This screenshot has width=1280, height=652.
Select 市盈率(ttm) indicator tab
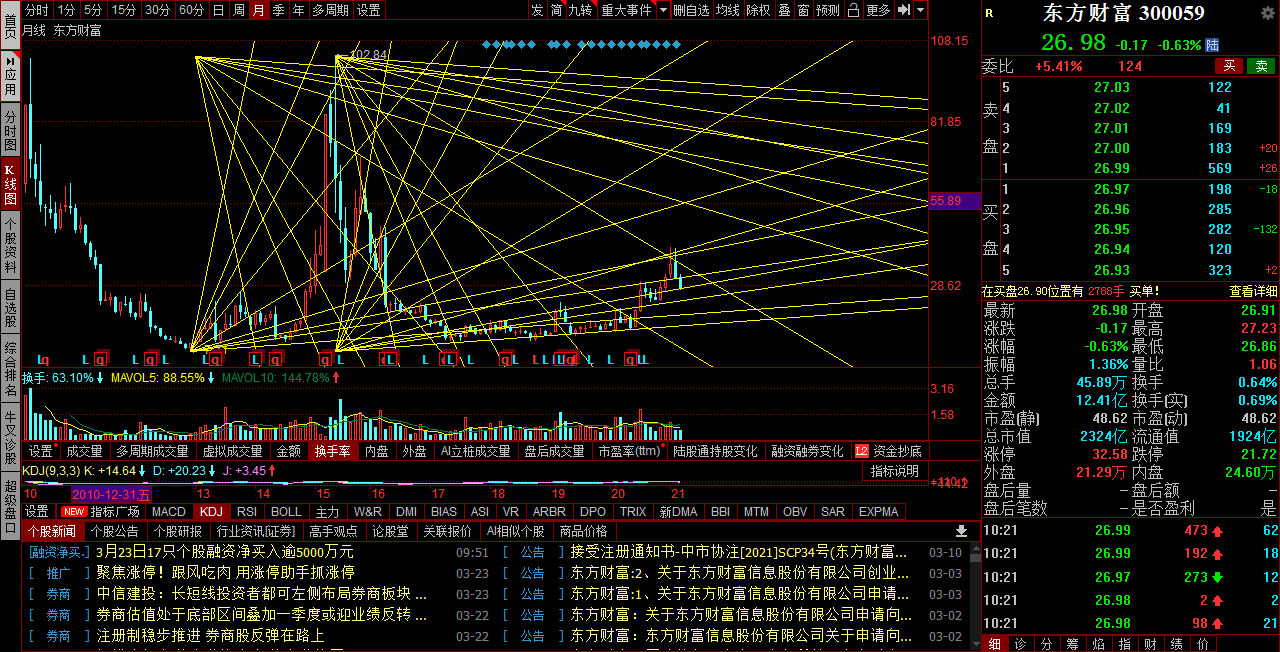point(629,451)
